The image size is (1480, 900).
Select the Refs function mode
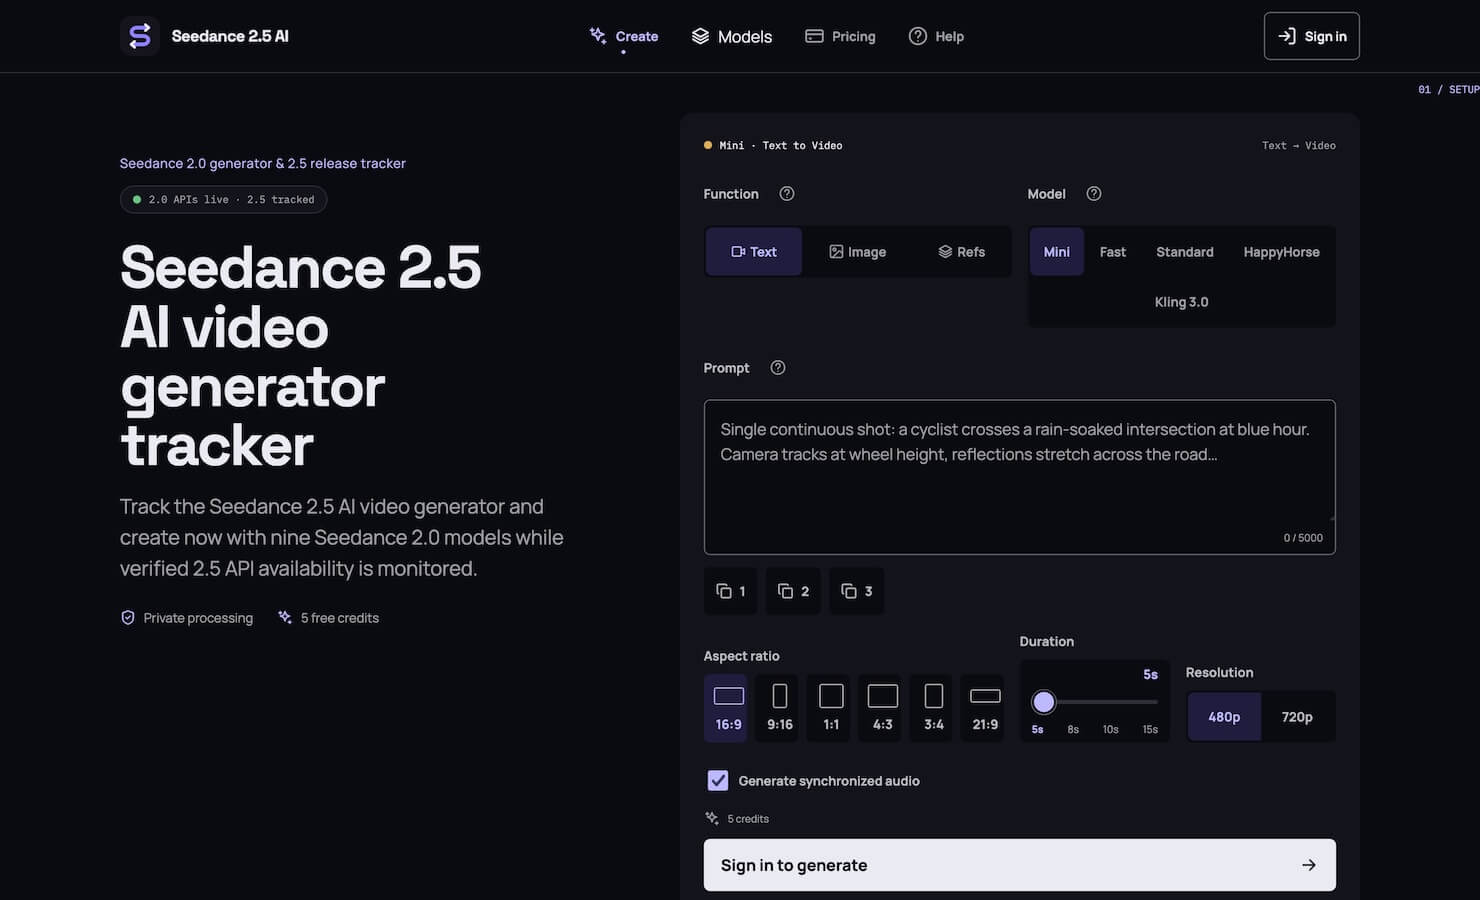tap(961, 252)
